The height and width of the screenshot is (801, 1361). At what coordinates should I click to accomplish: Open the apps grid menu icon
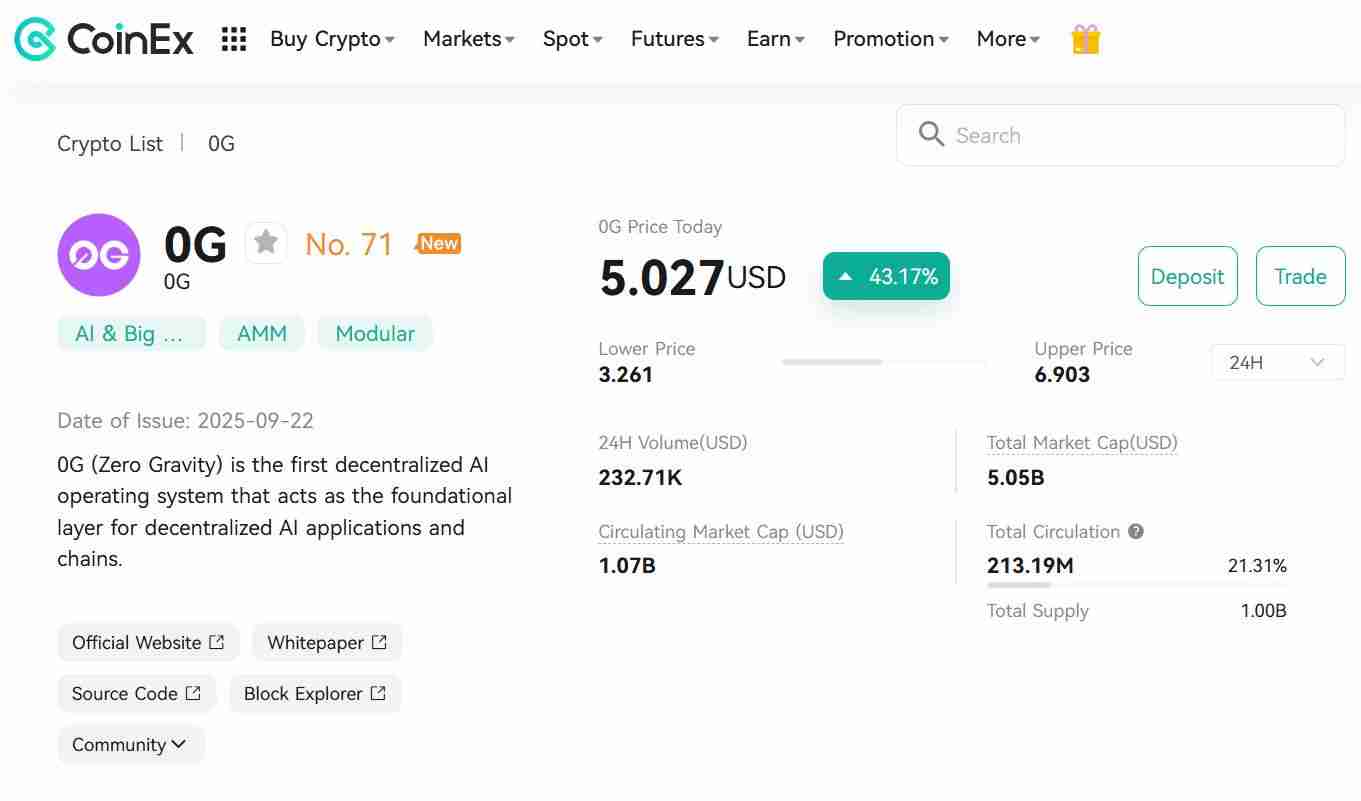click(x=233, y=39)
